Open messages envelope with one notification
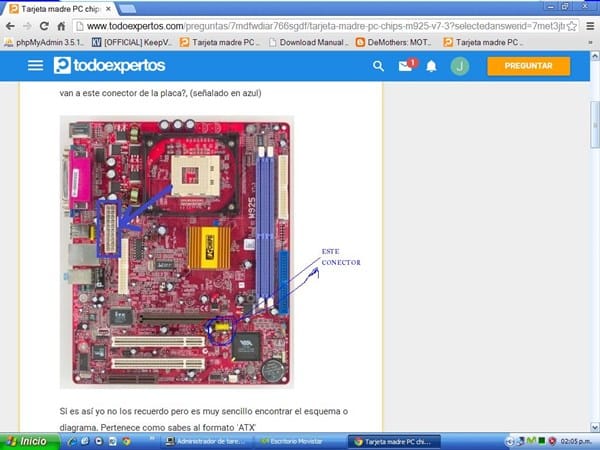Image resolution: width=600 pixels, height=450 pixels. [407, 65]
